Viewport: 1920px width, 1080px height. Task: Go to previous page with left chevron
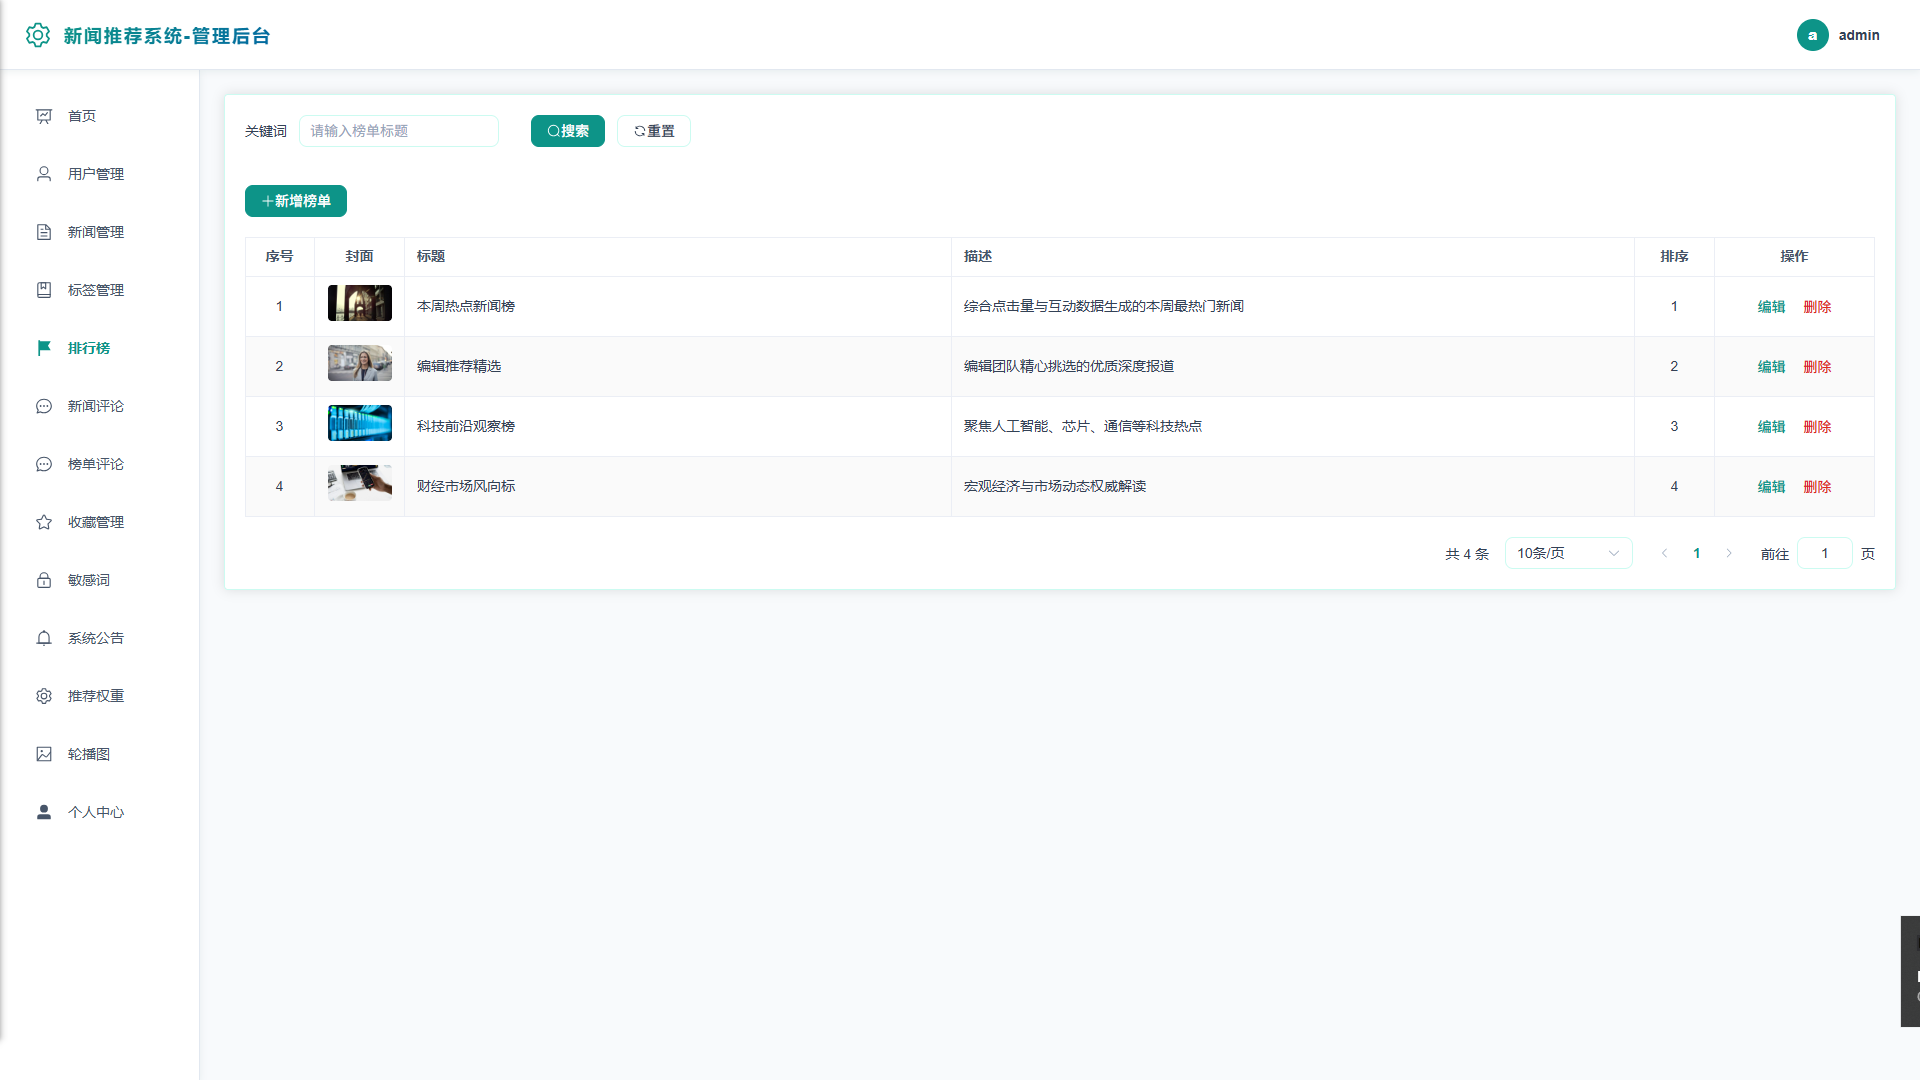[1664, 553]
